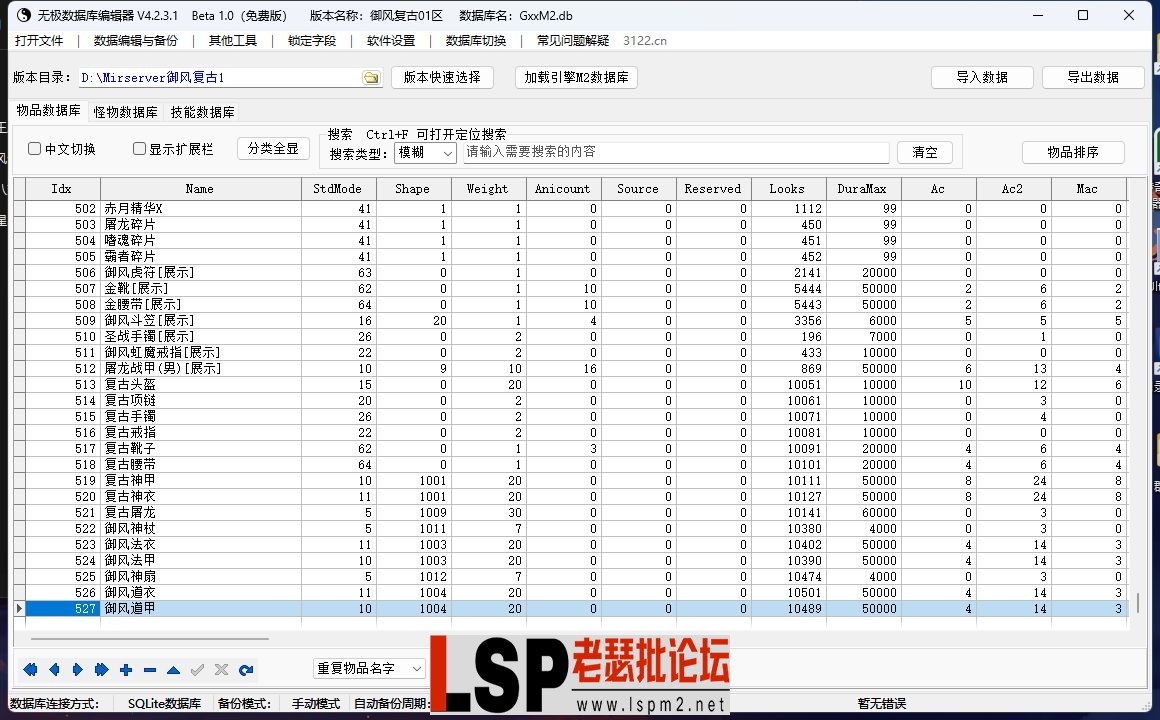Delete current record with minus icon

click(x=150, y=670)
